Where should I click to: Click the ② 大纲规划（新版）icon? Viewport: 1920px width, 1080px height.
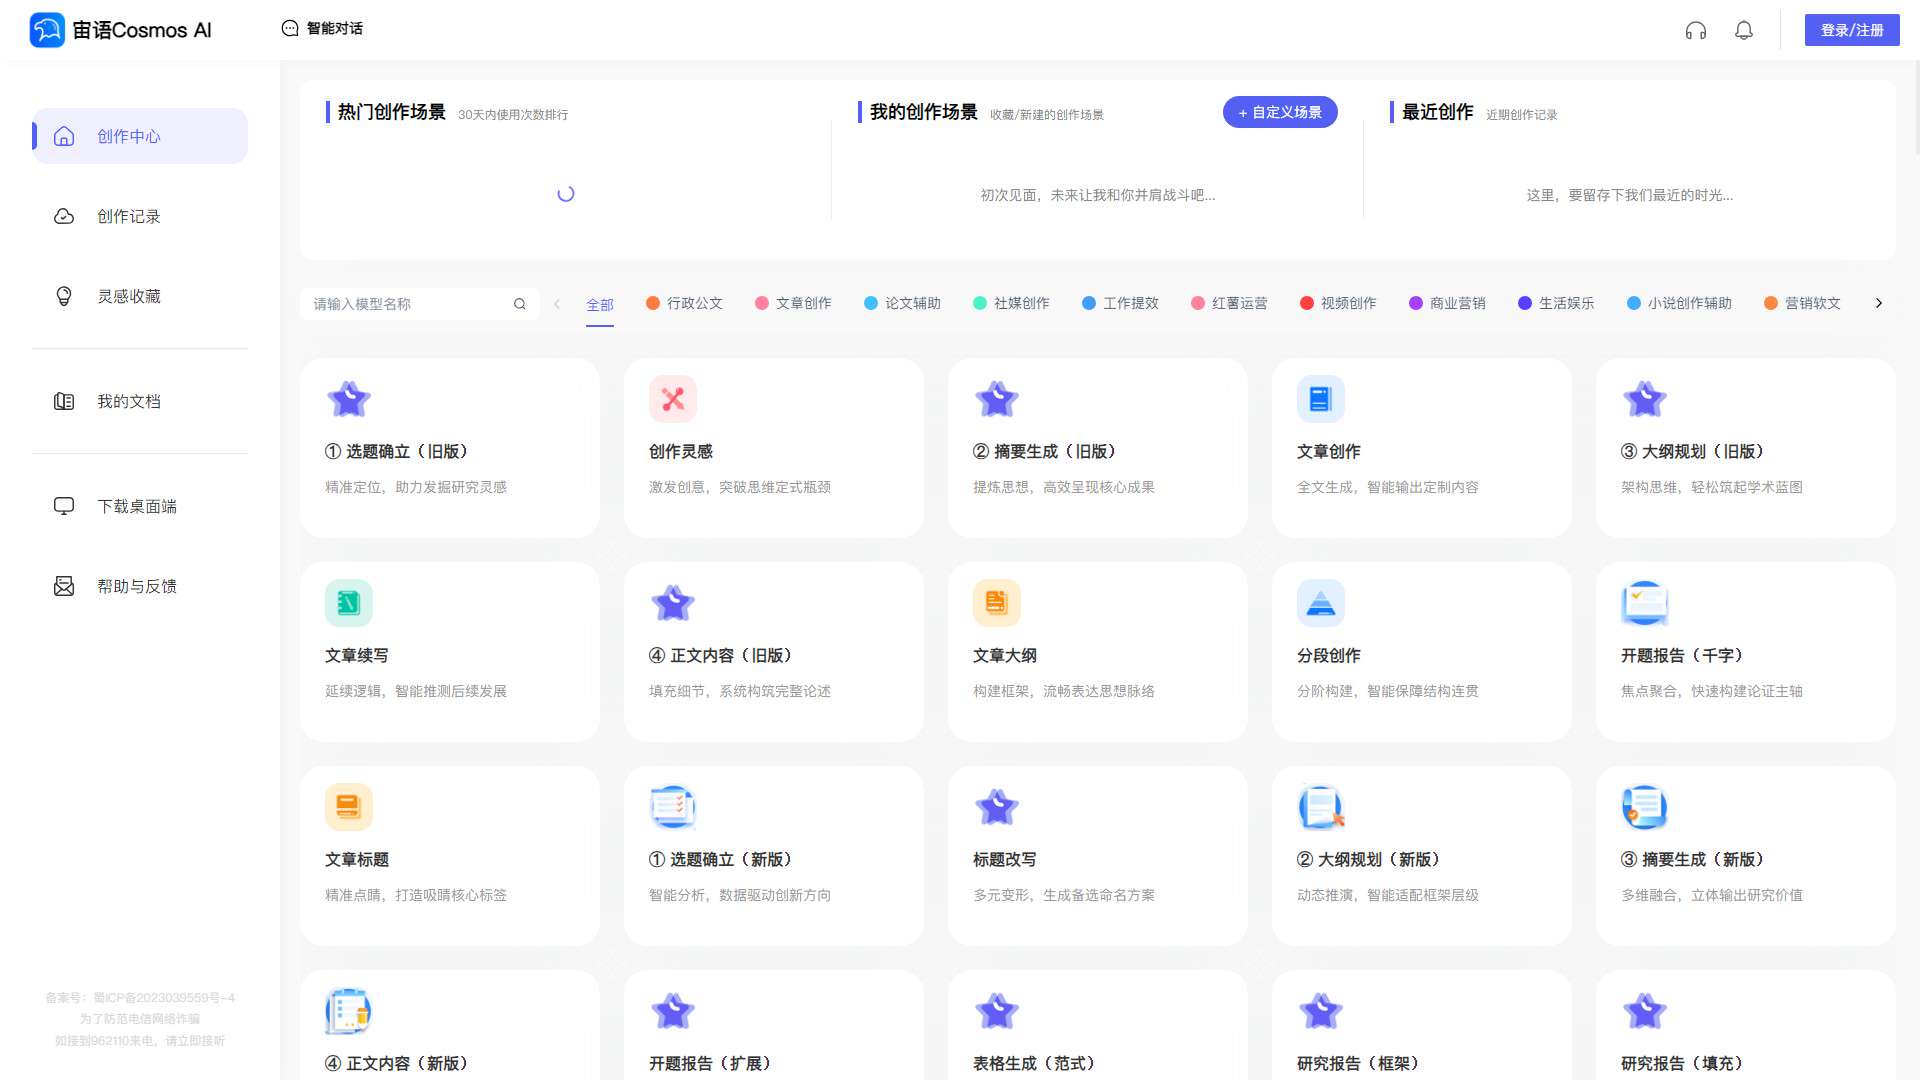[x=1321, y=807]
